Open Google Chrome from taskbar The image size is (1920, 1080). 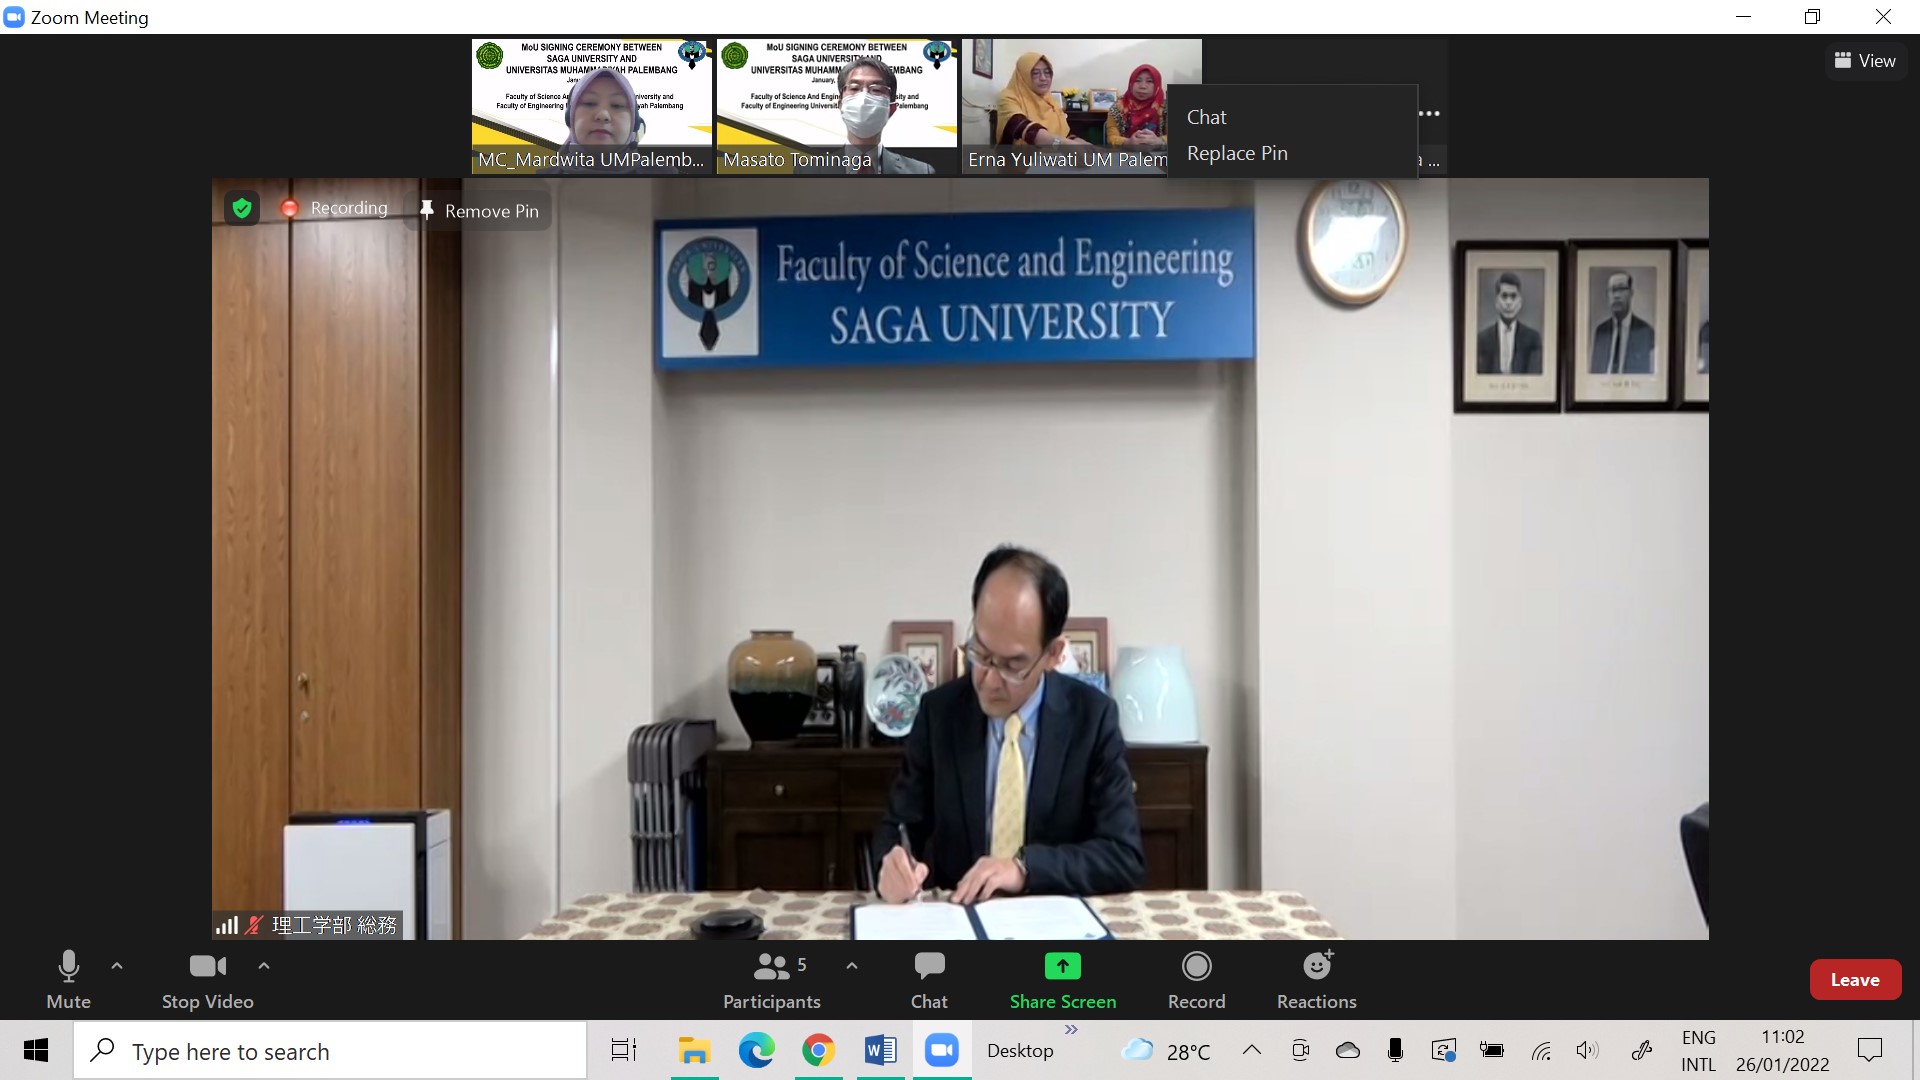[819, 1050]
